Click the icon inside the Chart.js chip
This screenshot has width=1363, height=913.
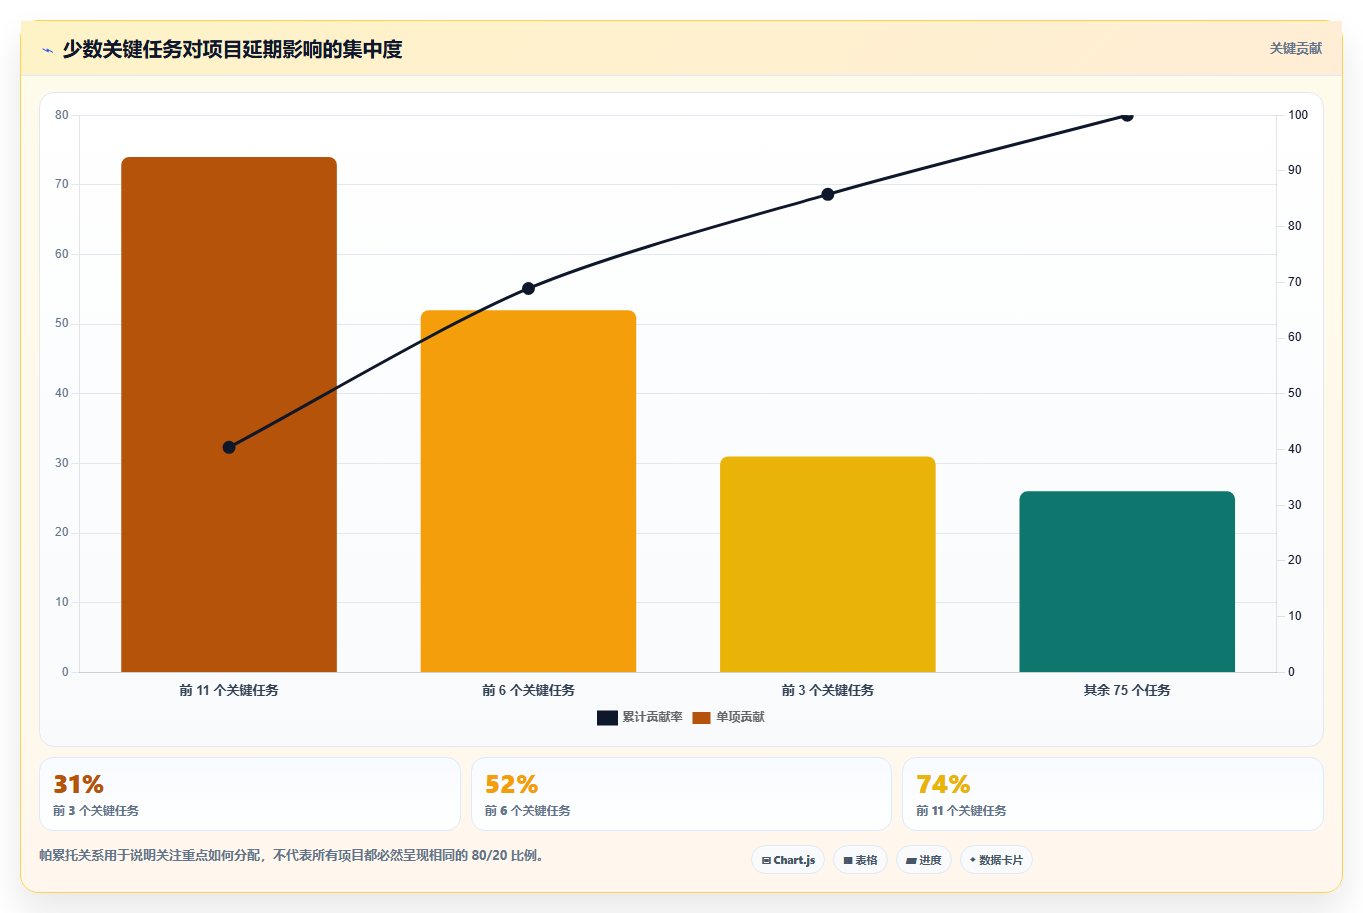(x=766, y=860)
